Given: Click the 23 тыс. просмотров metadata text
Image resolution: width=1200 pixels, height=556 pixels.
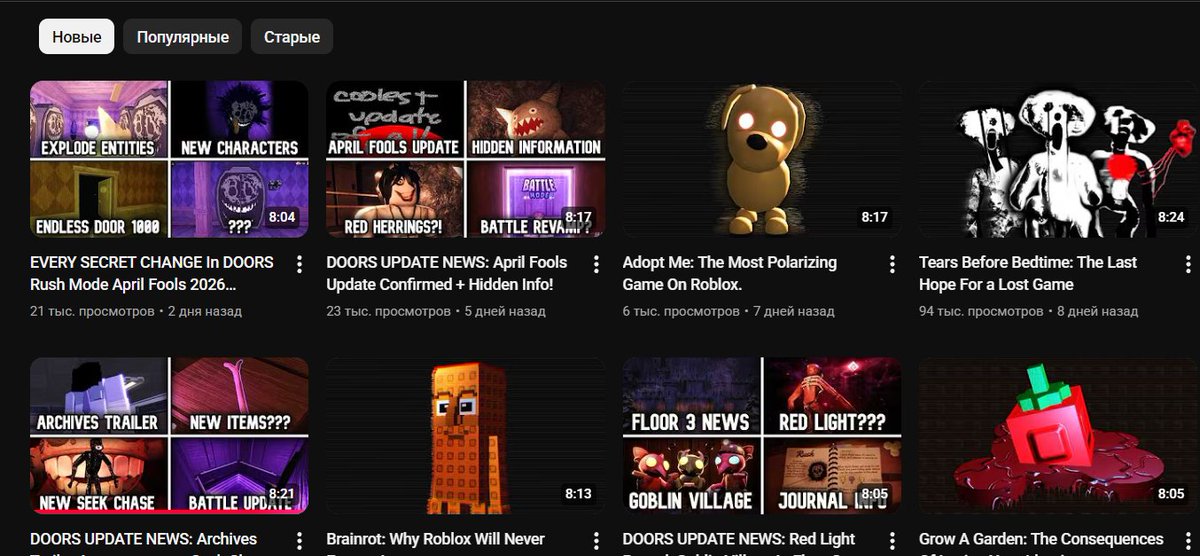Looking at the screenshot, I should tap(388, 311).
